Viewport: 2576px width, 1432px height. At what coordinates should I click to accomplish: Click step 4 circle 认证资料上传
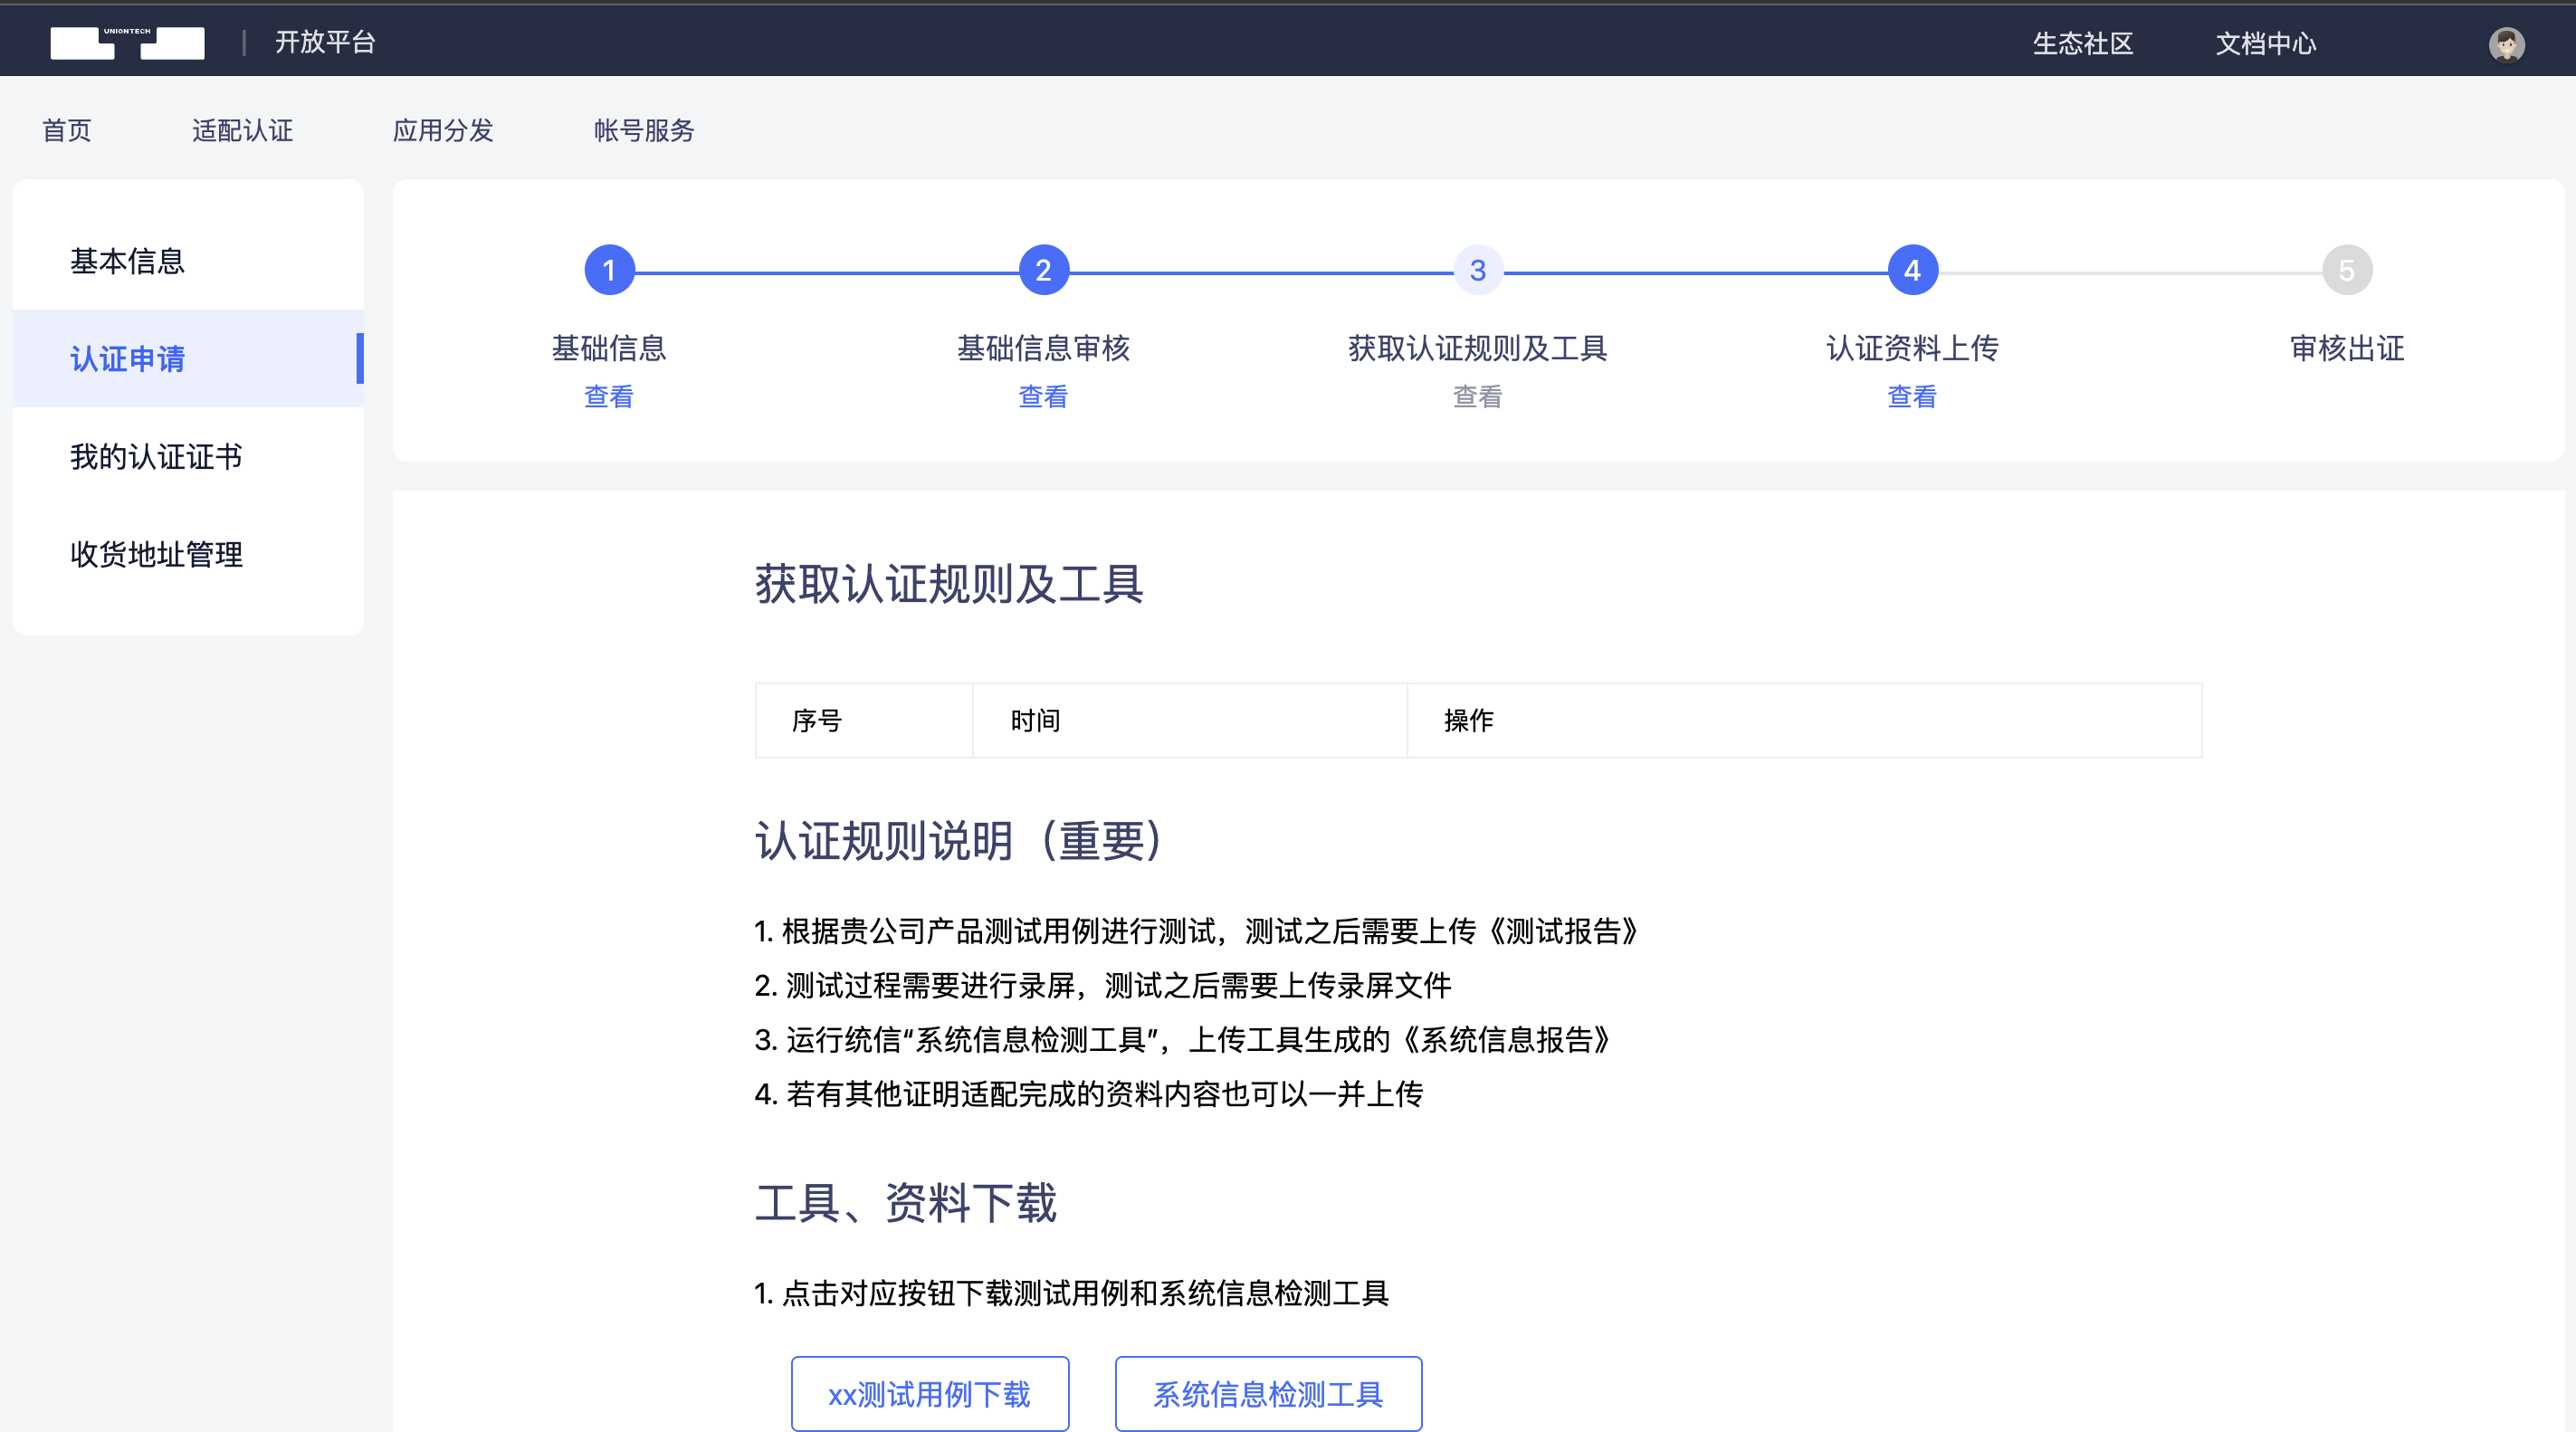1912,270
